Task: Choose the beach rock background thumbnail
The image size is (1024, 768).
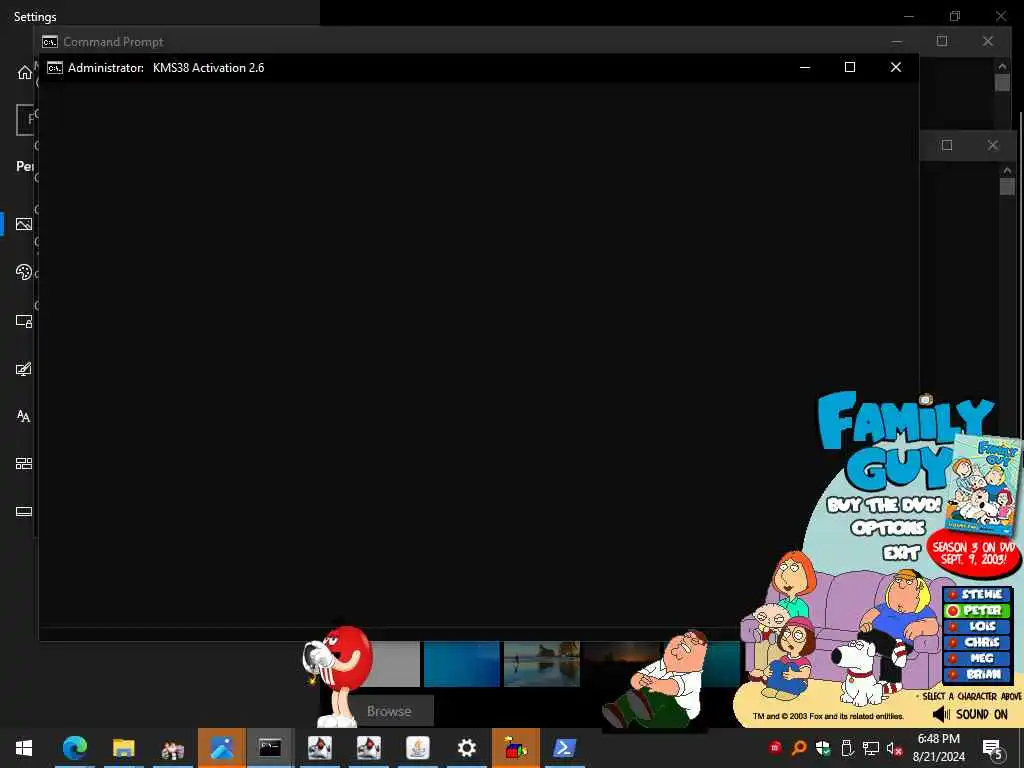Action: coord(541,664)
